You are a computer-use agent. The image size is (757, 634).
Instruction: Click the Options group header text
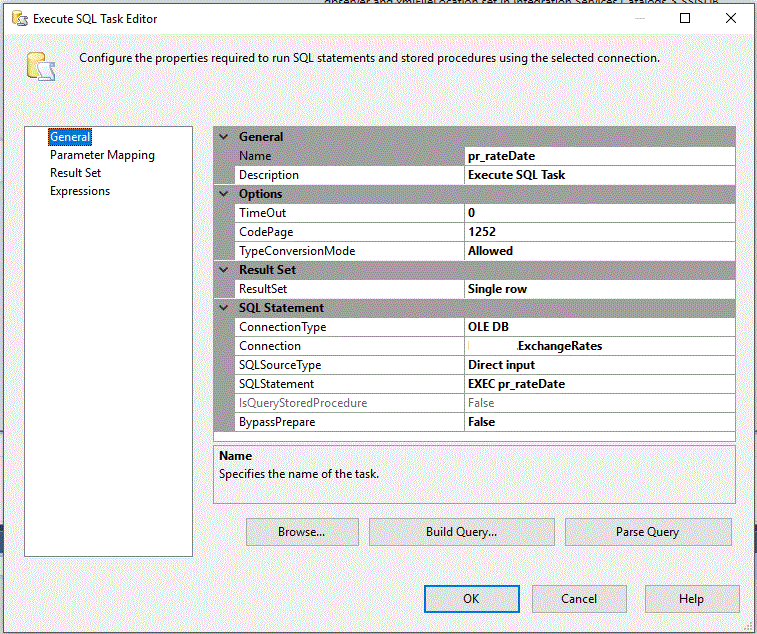pyautogui.click(x=261, y=194)
